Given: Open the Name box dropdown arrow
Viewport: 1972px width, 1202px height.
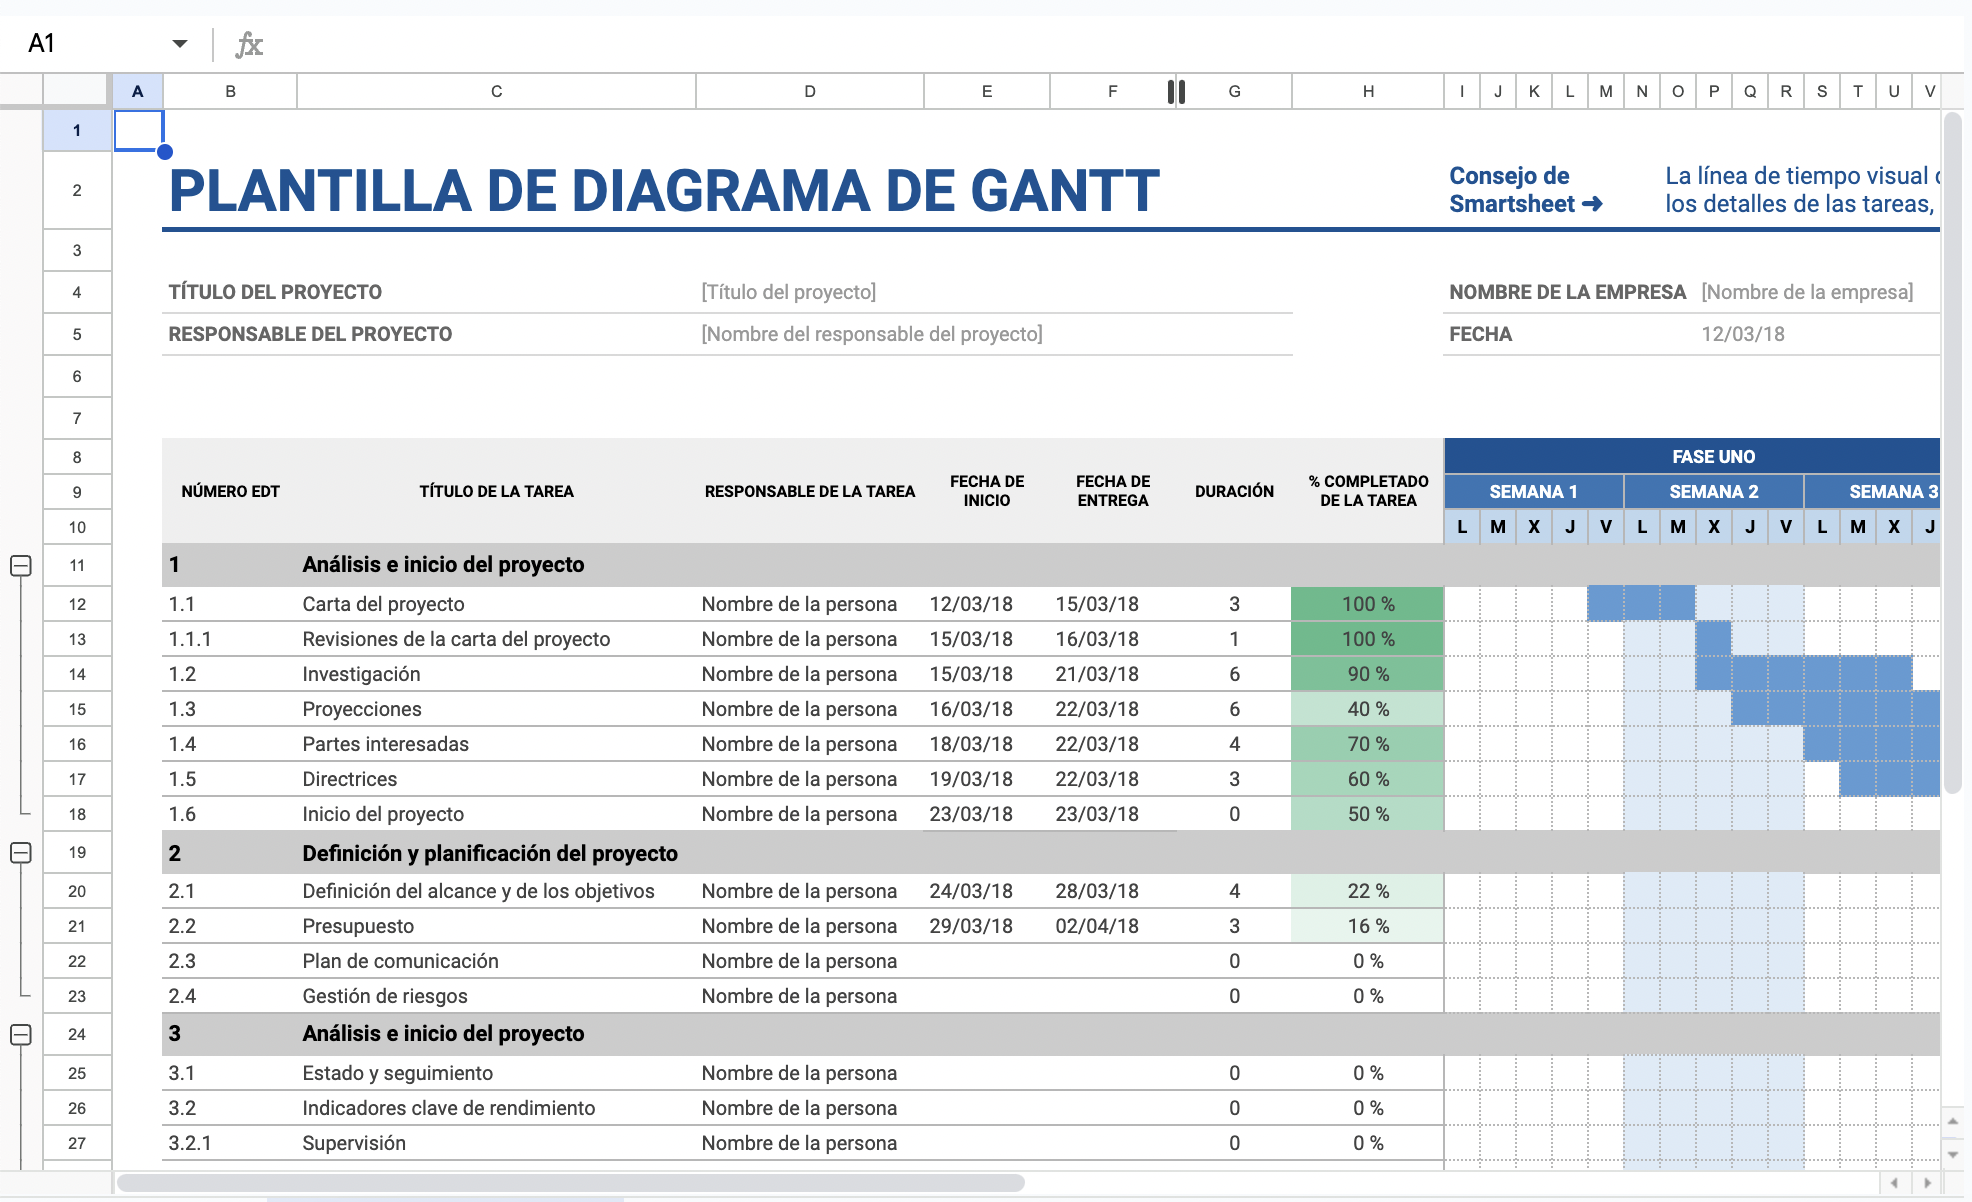Looking at the screenshot, I should pyautogui.click(x=180, y=44).
